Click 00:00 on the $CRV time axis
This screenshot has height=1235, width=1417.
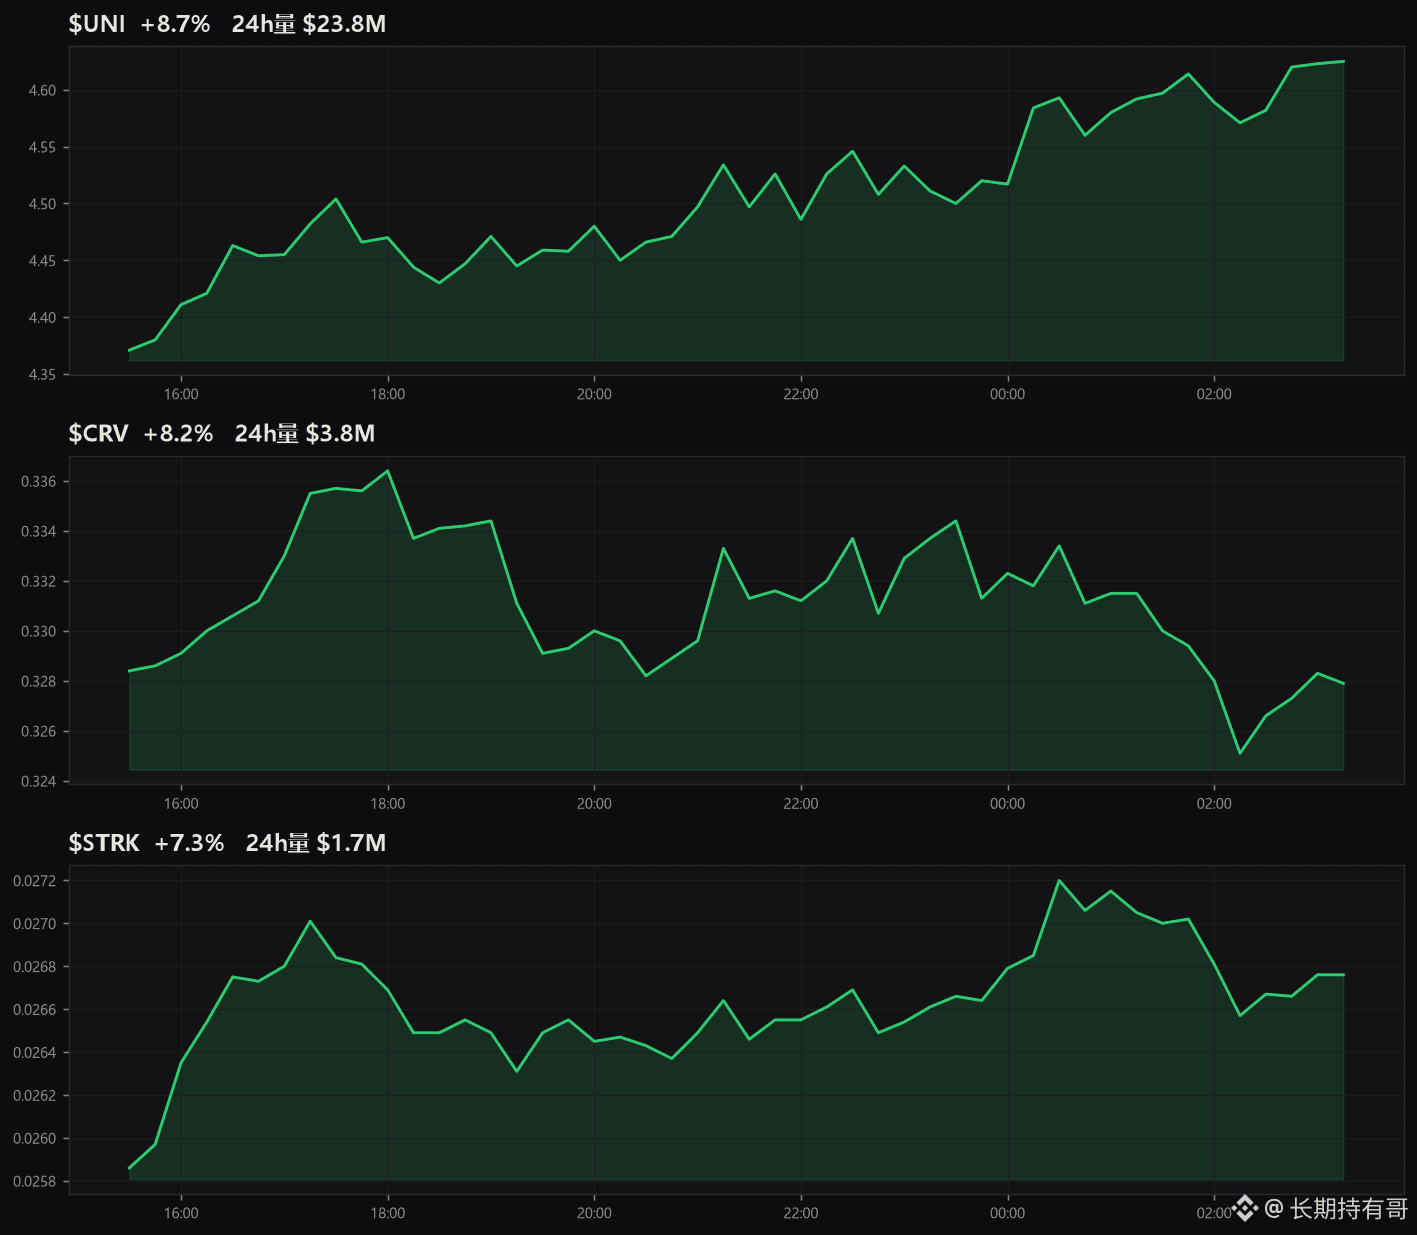tap(1008, 804)
